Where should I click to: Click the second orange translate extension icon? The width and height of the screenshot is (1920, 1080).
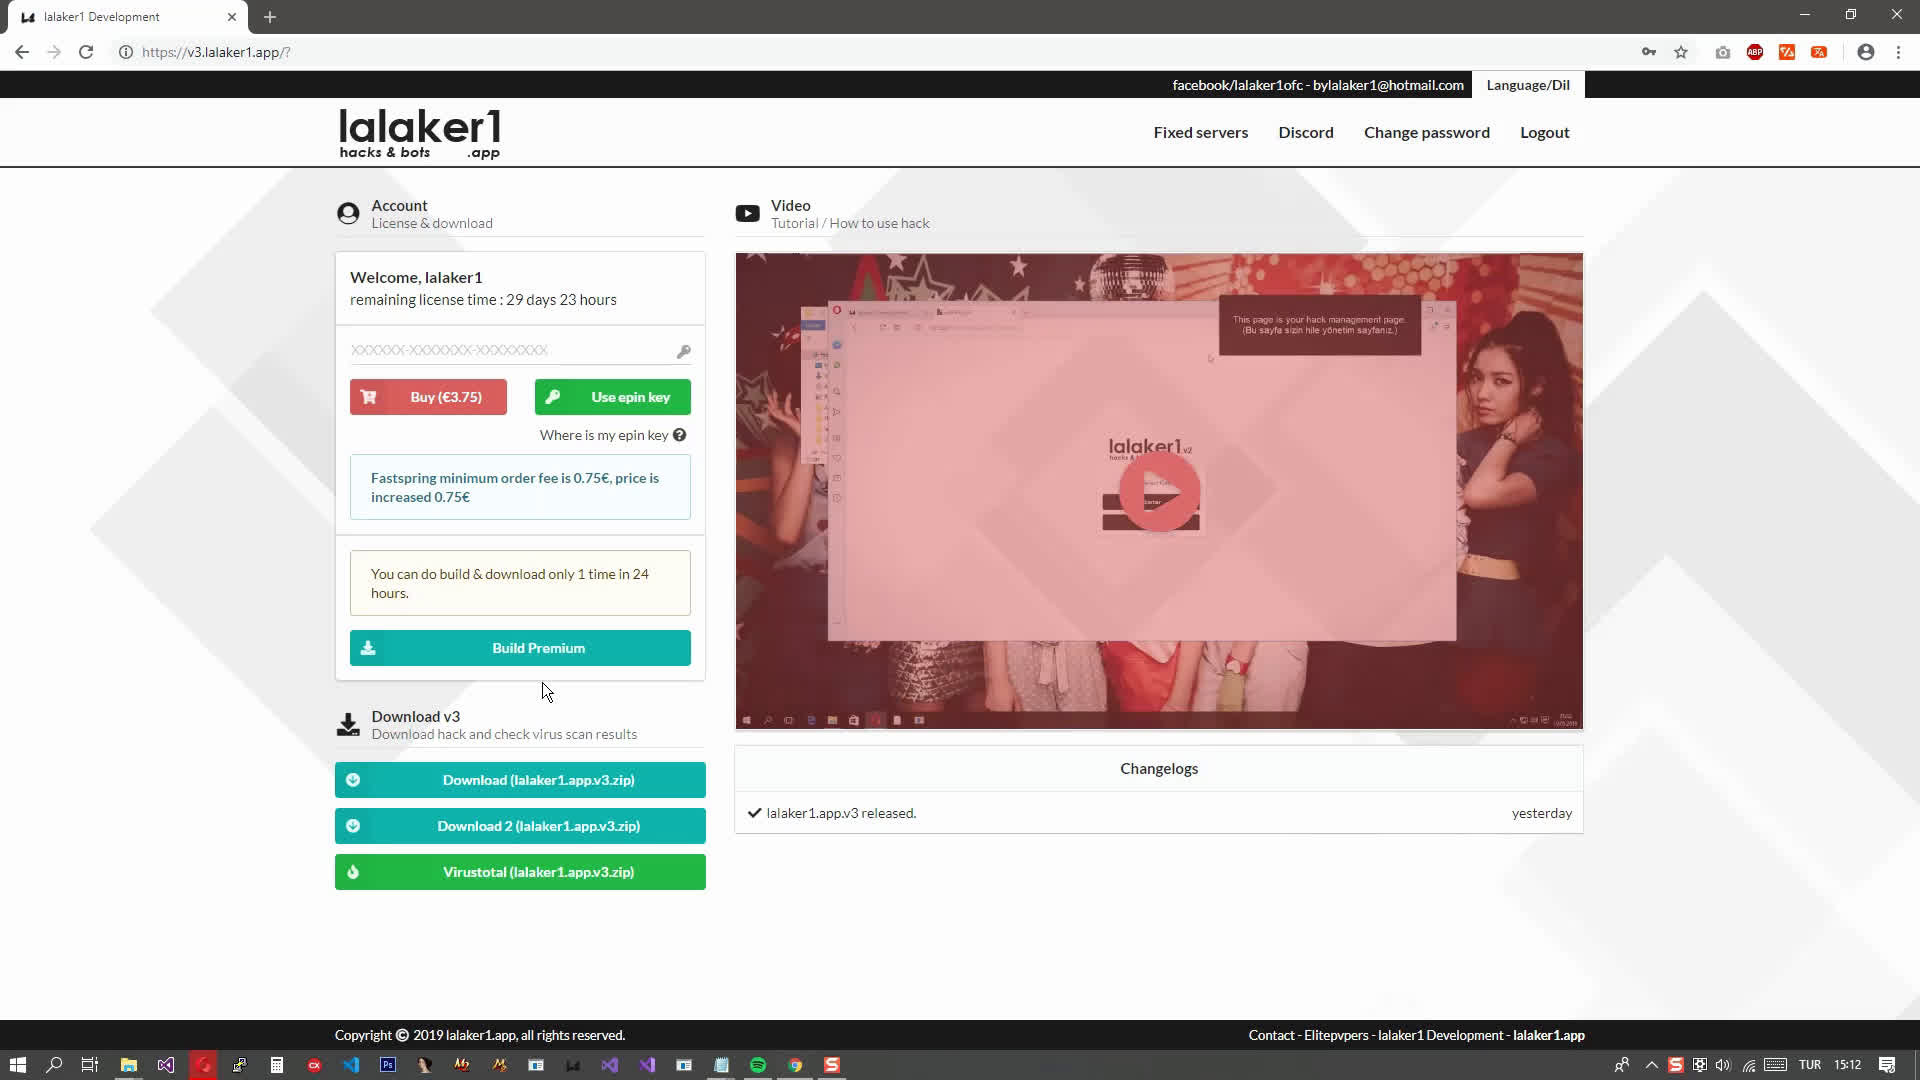[1818, 52]
